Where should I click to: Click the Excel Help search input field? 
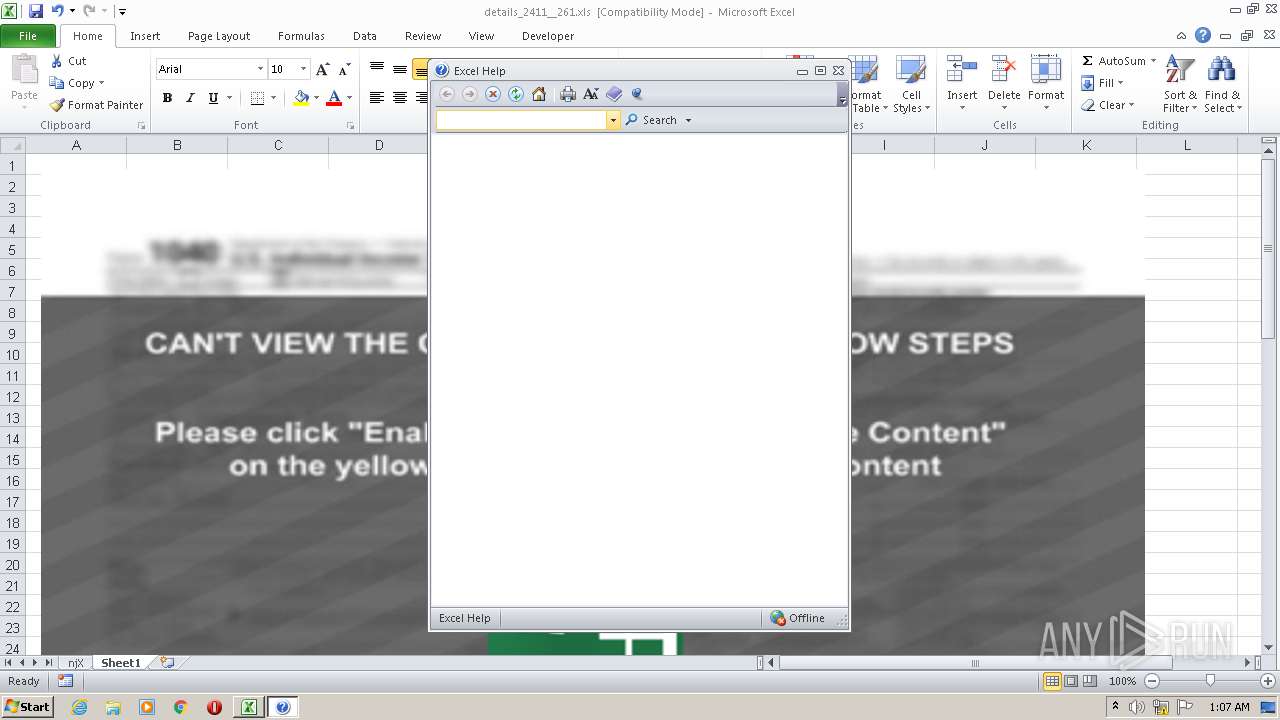click(x=522, y=120)
